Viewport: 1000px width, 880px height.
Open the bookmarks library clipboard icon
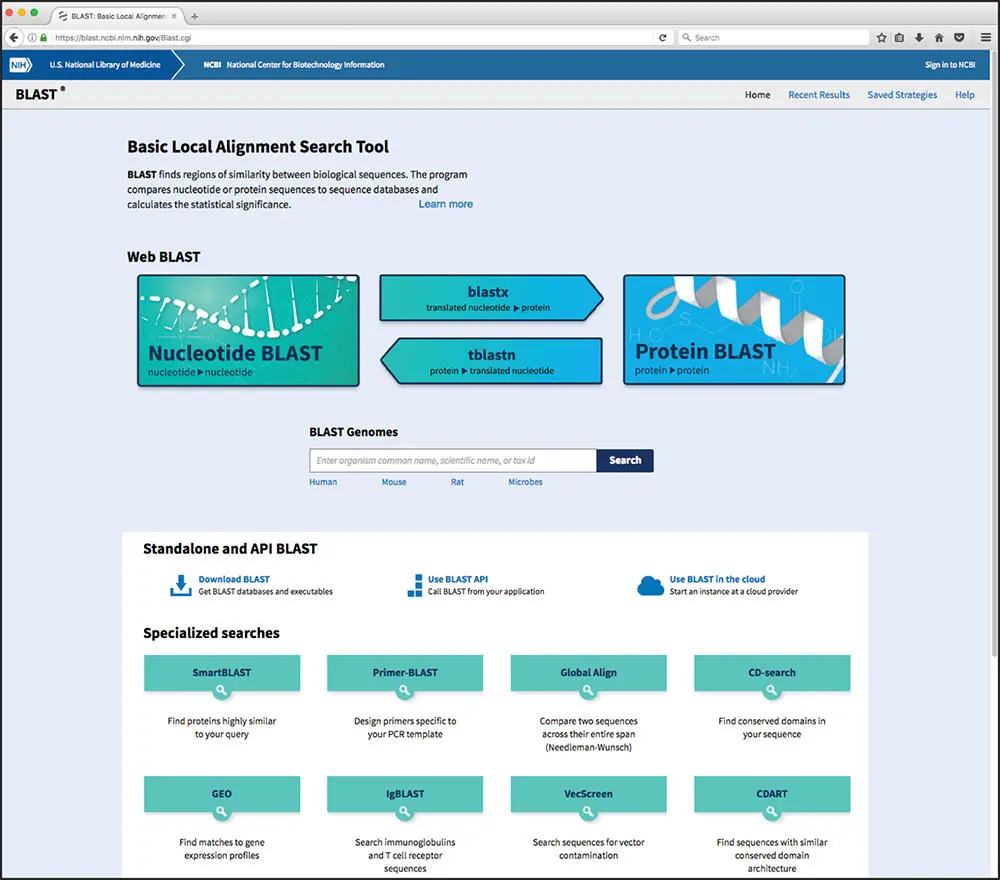coord(899,38)
